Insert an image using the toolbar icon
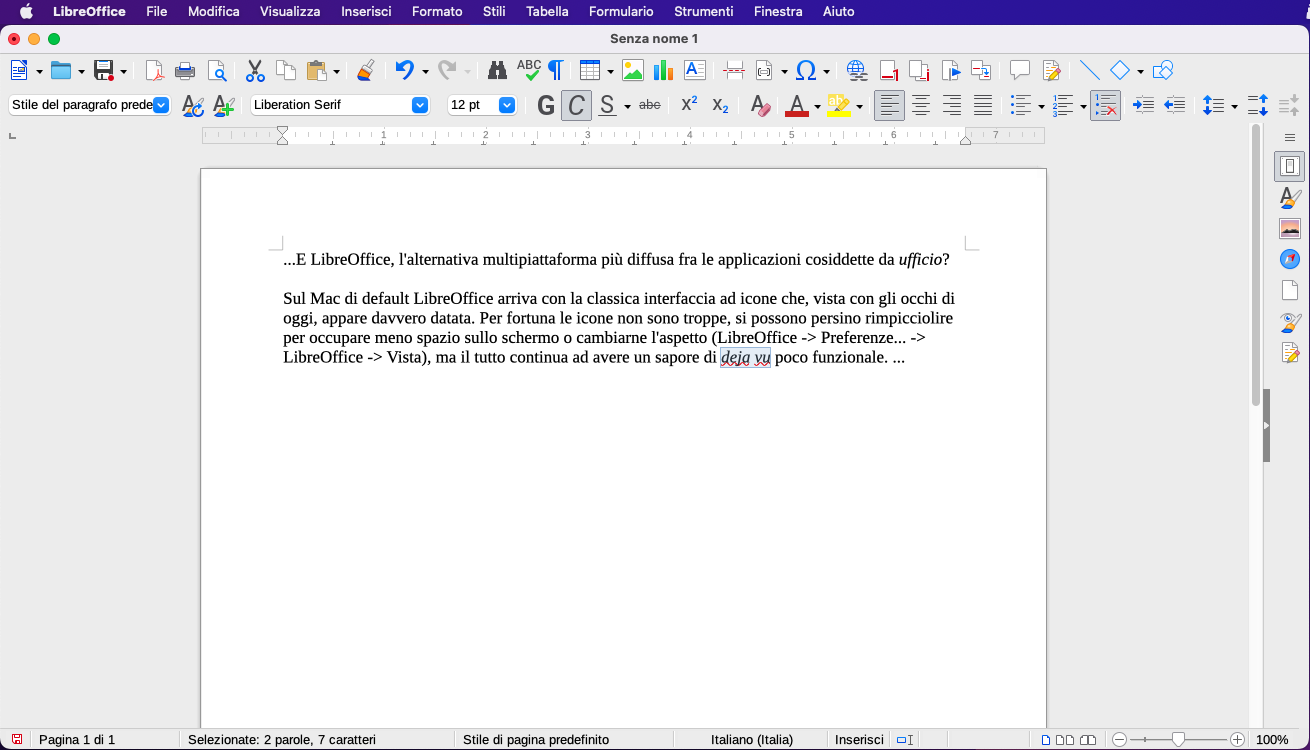The width and height of the screenshot is (1310, 750). (x=632, y=70)
